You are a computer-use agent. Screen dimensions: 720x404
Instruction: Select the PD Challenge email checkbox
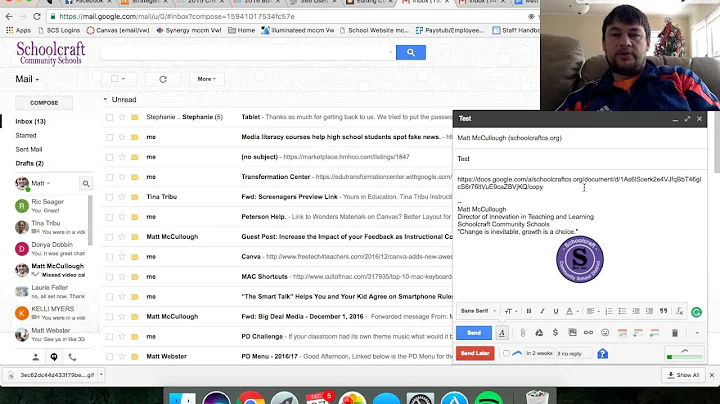[109, 337]
